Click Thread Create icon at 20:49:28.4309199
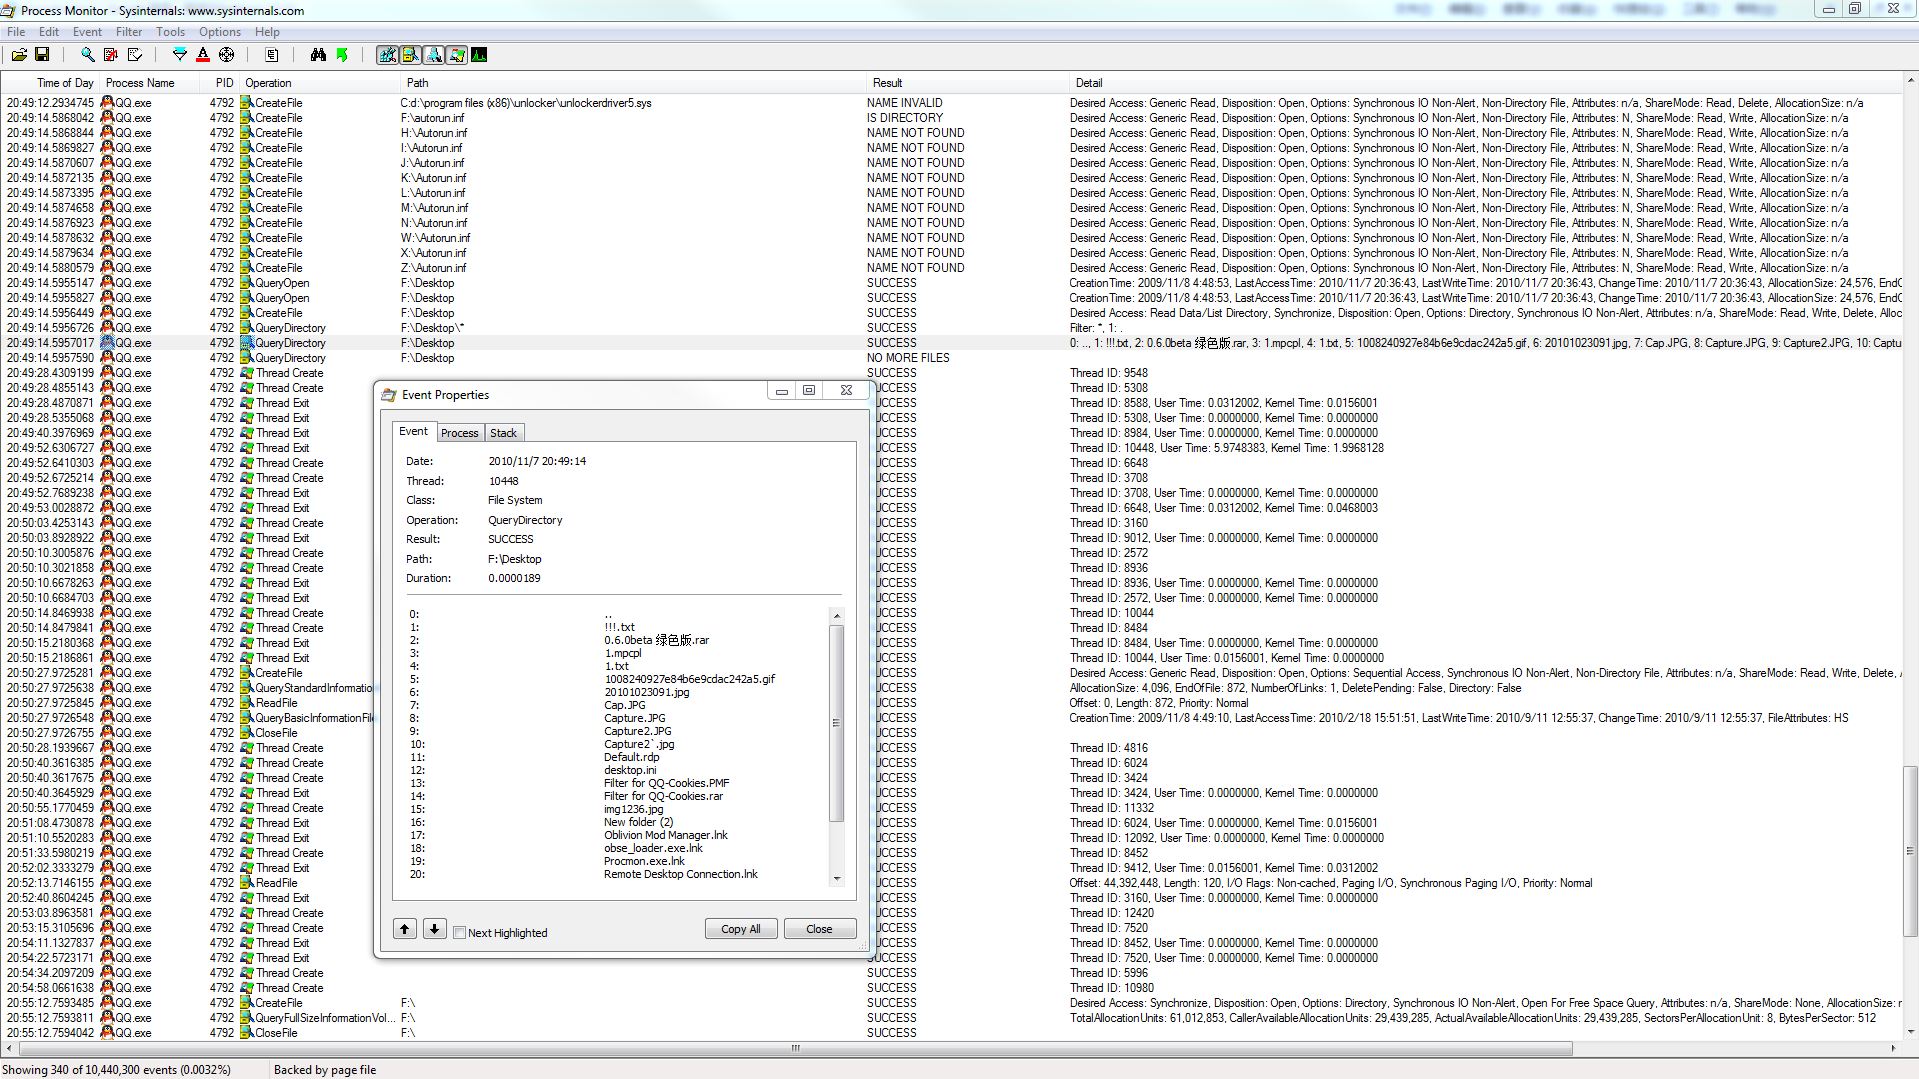Image resolution: width=1919 pixels, height=1079 pixels. click(247, 372)
